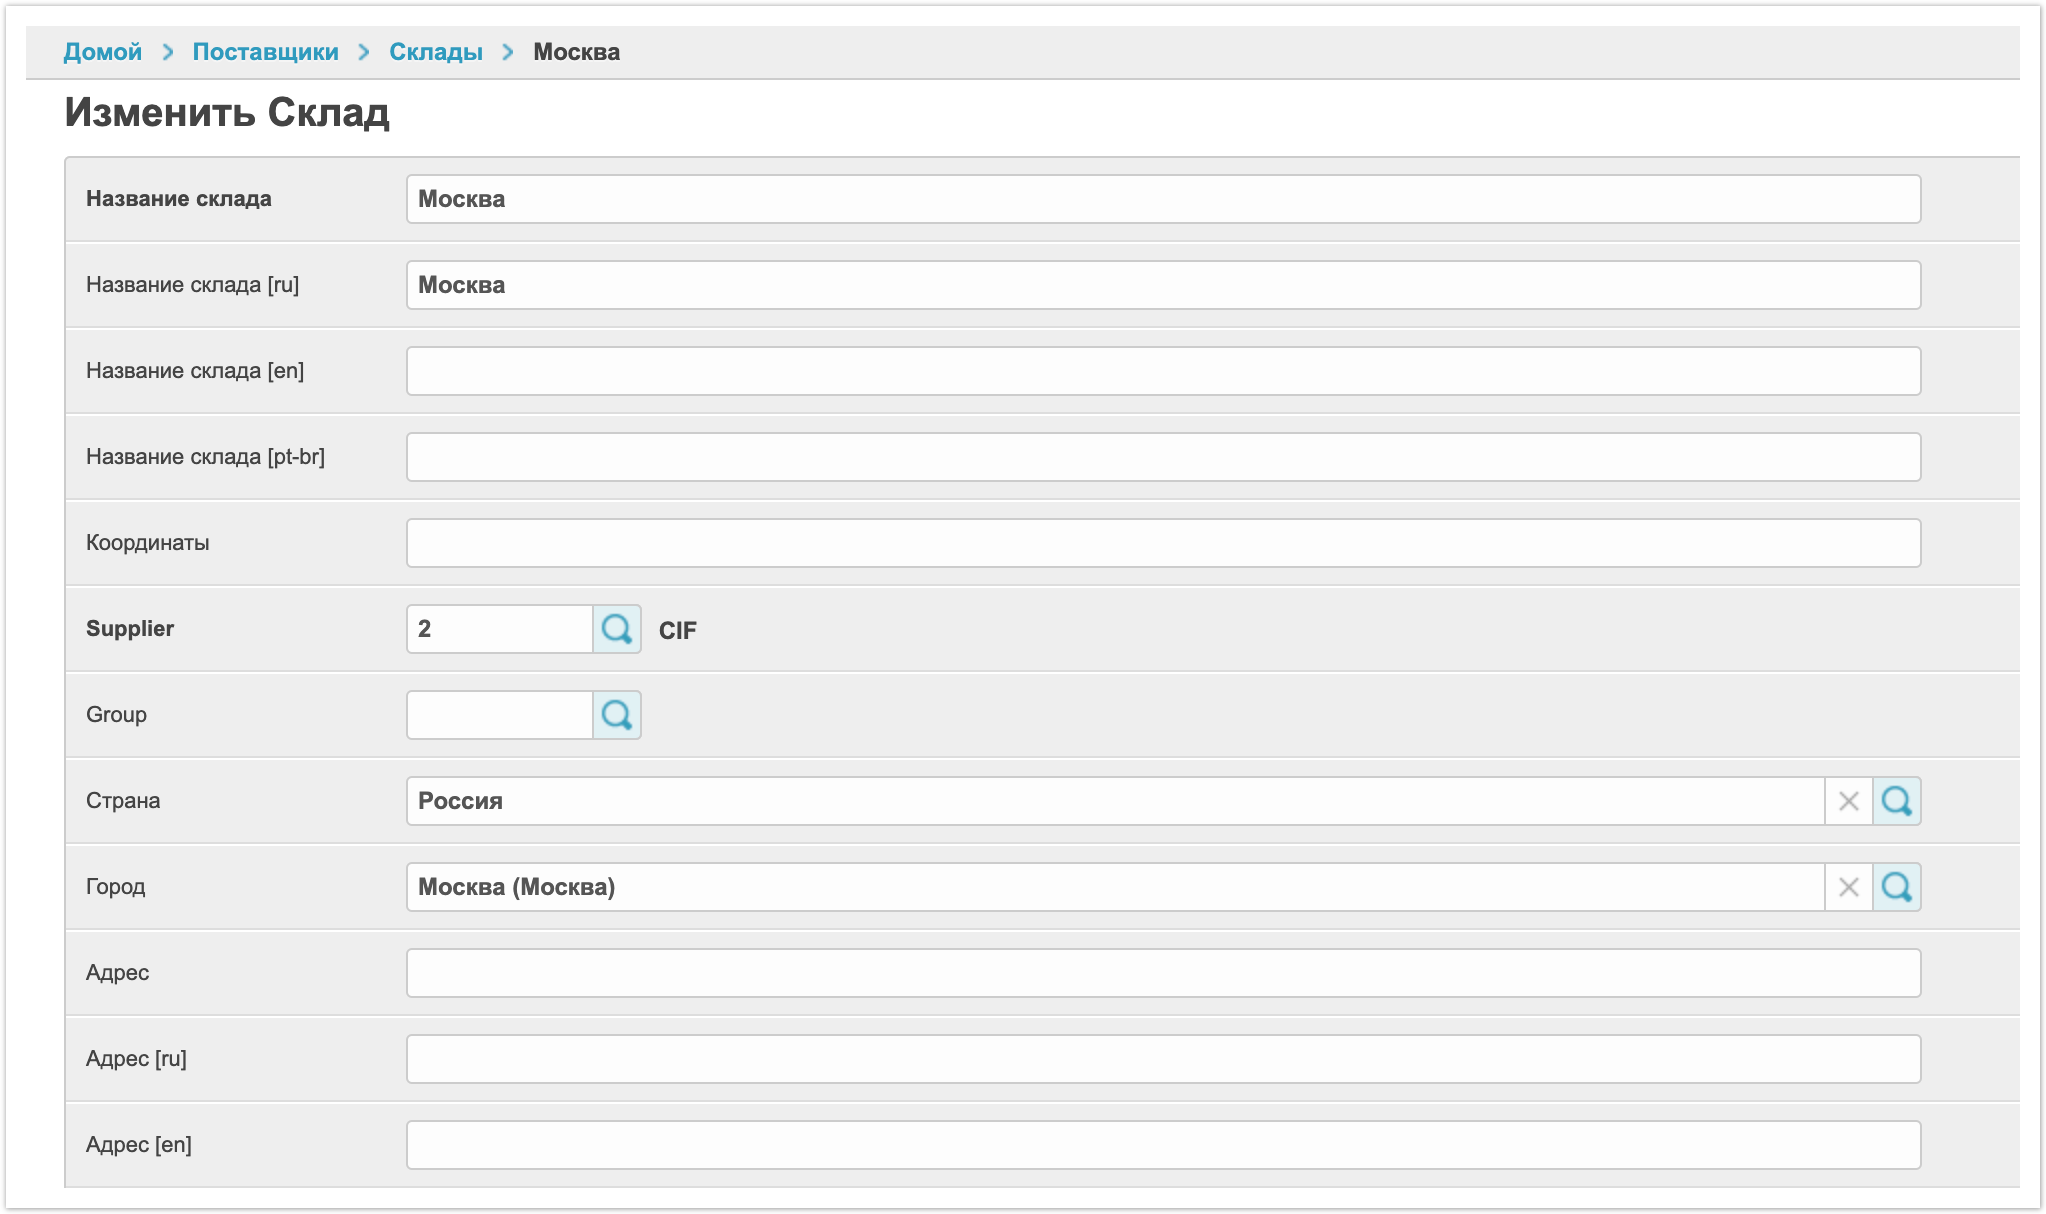Click the Город field showing Москва
2046x1214 pixels.
click(x=1114, y=887)
